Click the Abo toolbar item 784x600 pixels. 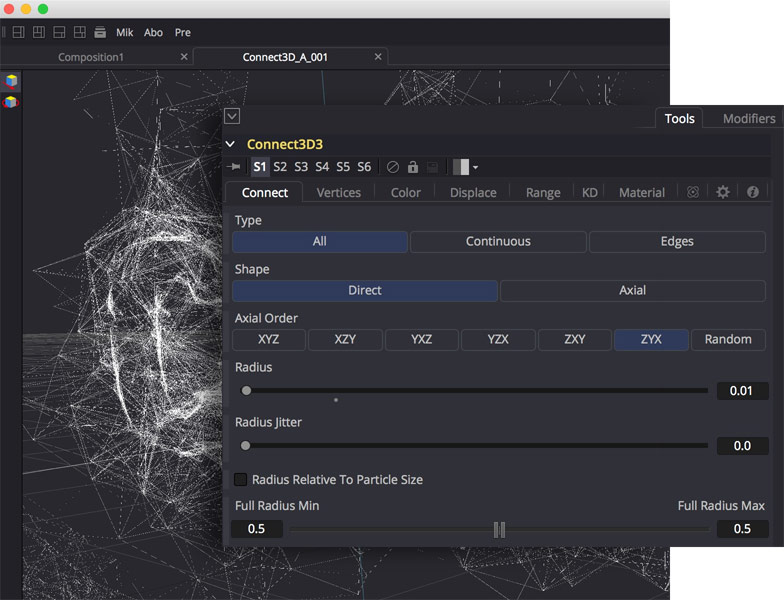154,32
